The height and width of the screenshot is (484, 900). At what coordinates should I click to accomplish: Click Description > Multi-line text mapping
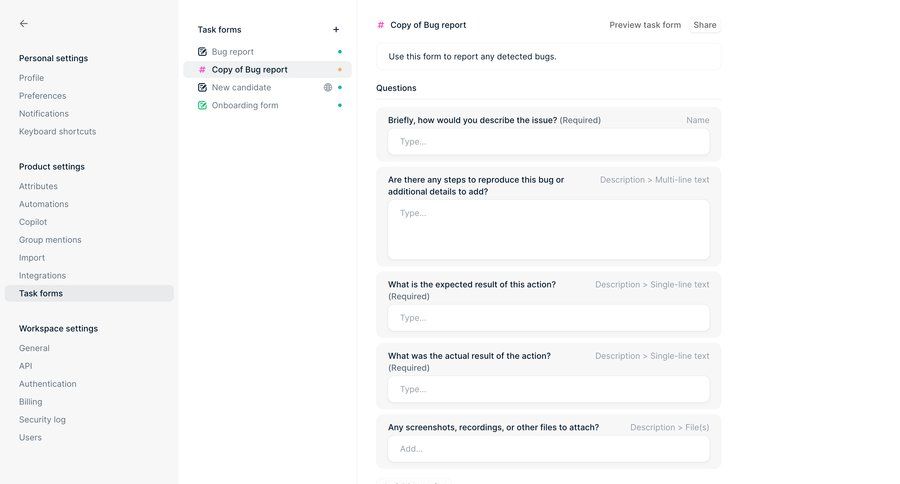click(x=654, y=180)
